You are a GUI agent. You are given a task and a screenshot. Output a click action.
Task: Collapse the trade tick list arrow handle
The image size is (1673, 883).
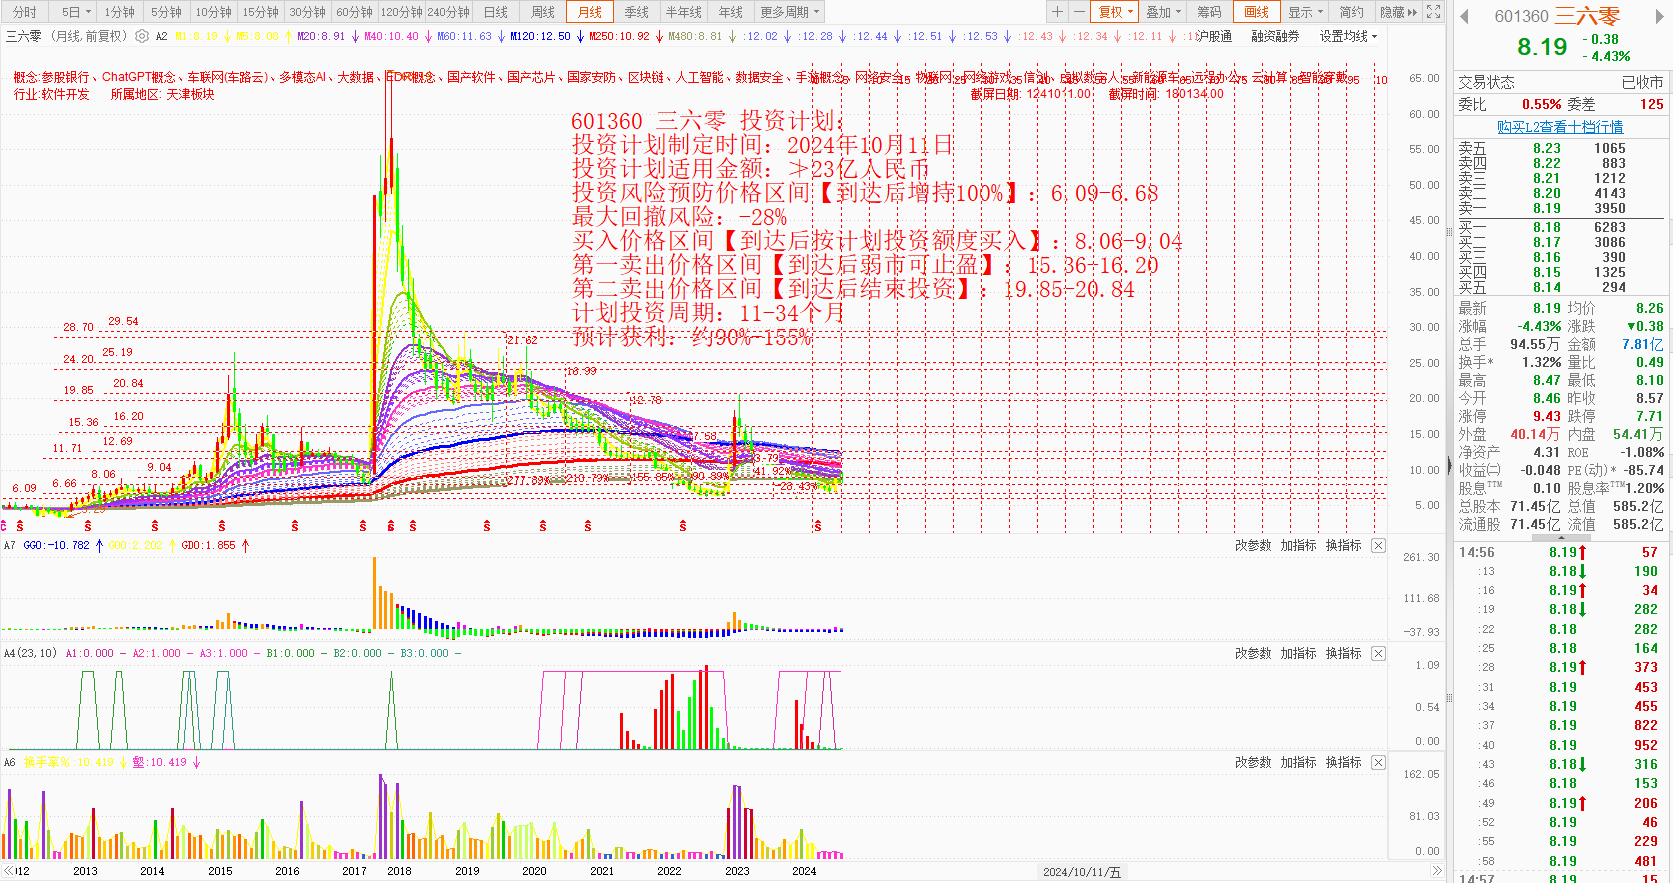(1562, 537)
